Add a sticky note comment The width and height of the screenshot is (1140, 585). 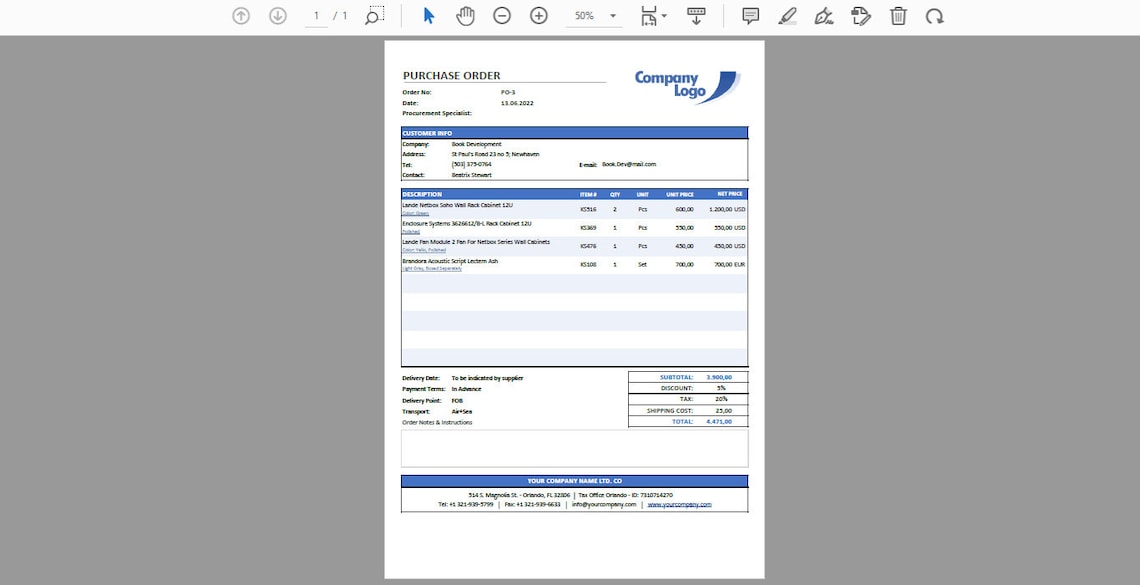(750, 16)
